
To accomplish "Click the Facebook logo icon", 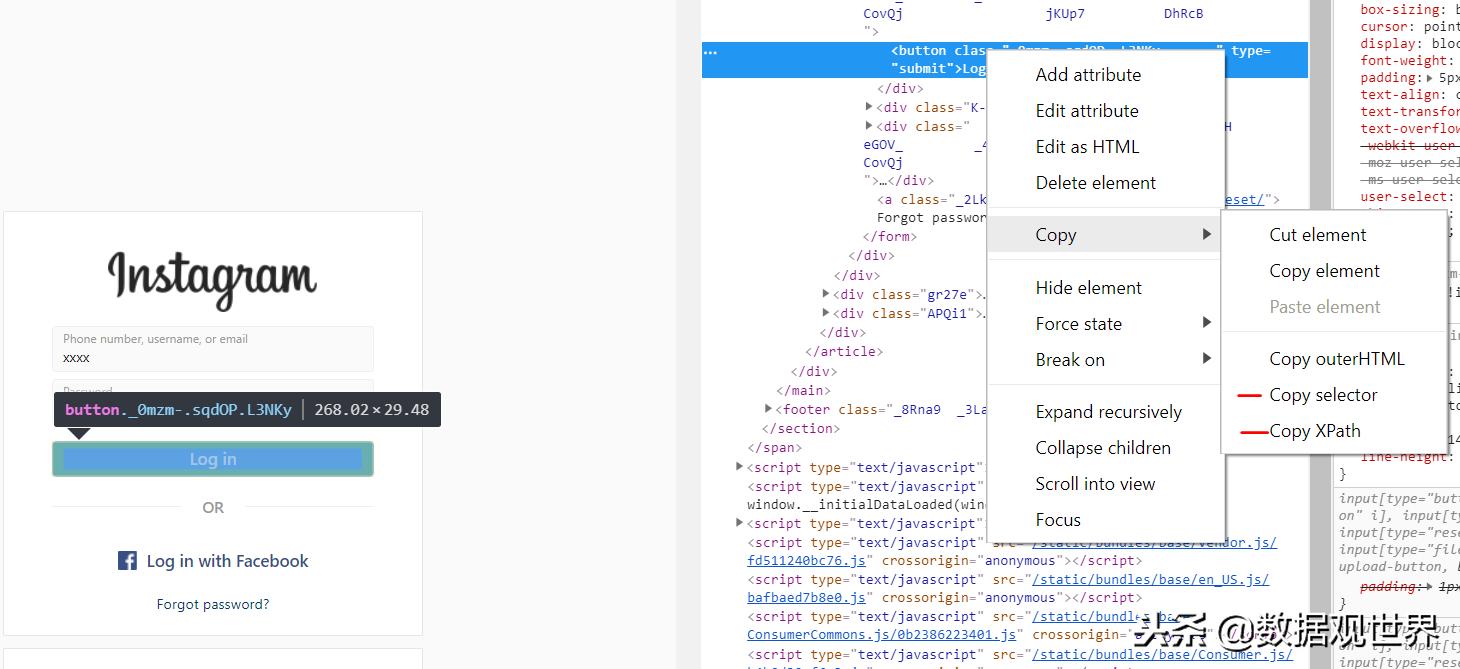I will coord(127,561).
